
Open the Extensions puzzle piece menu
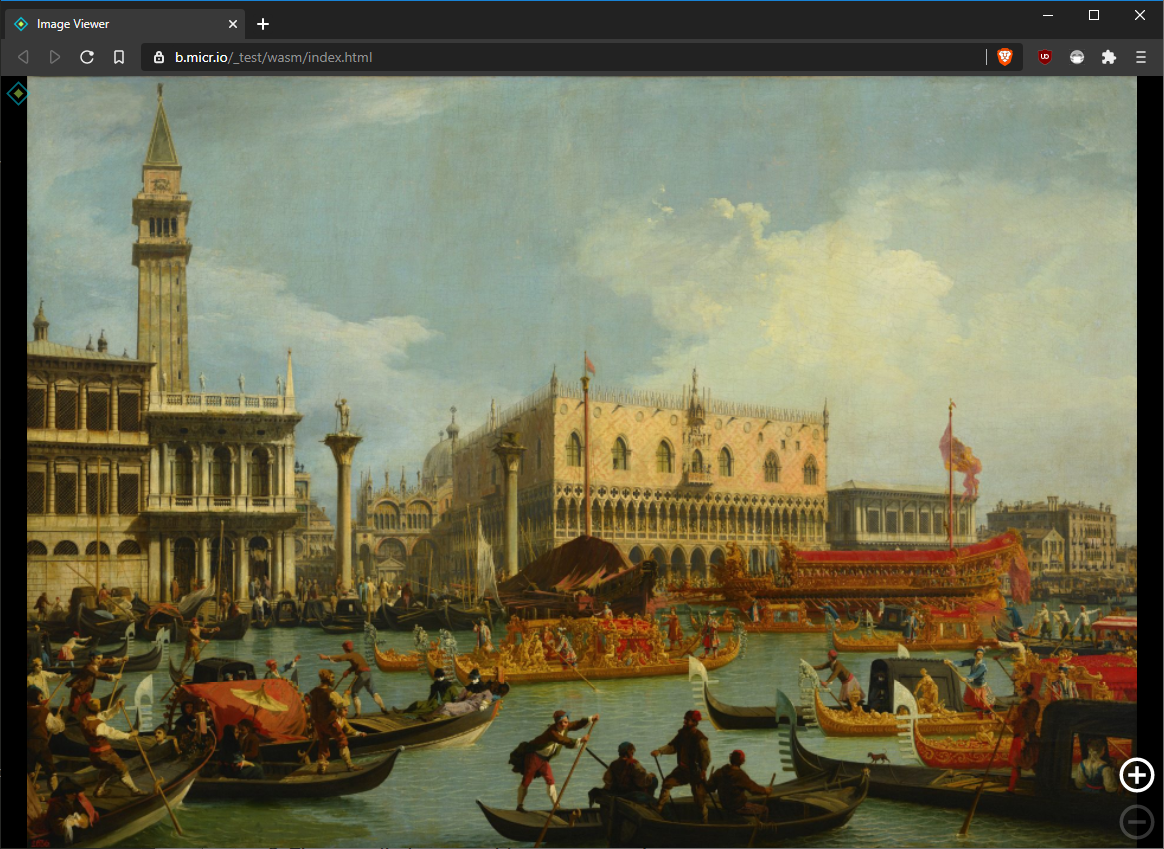1108,57
